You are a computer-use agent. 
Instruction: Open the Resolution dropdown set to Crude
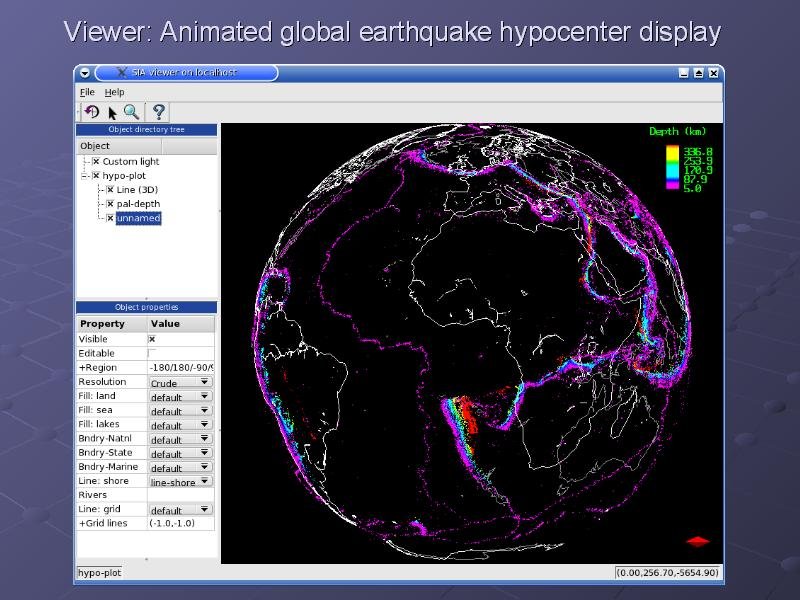tap(180, 382)
